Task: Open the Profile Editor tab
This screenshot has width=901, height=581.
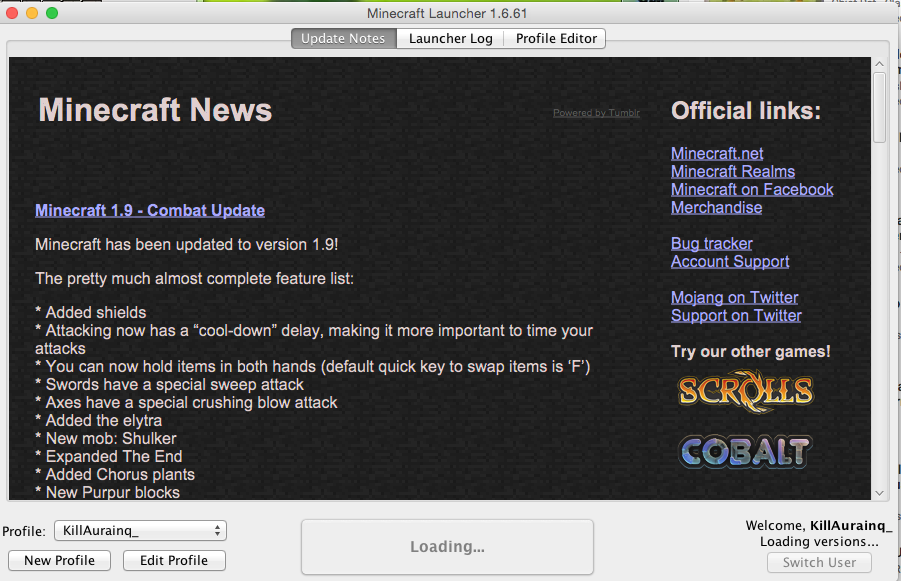Action: pyautogui.click(x=556, y=39)
